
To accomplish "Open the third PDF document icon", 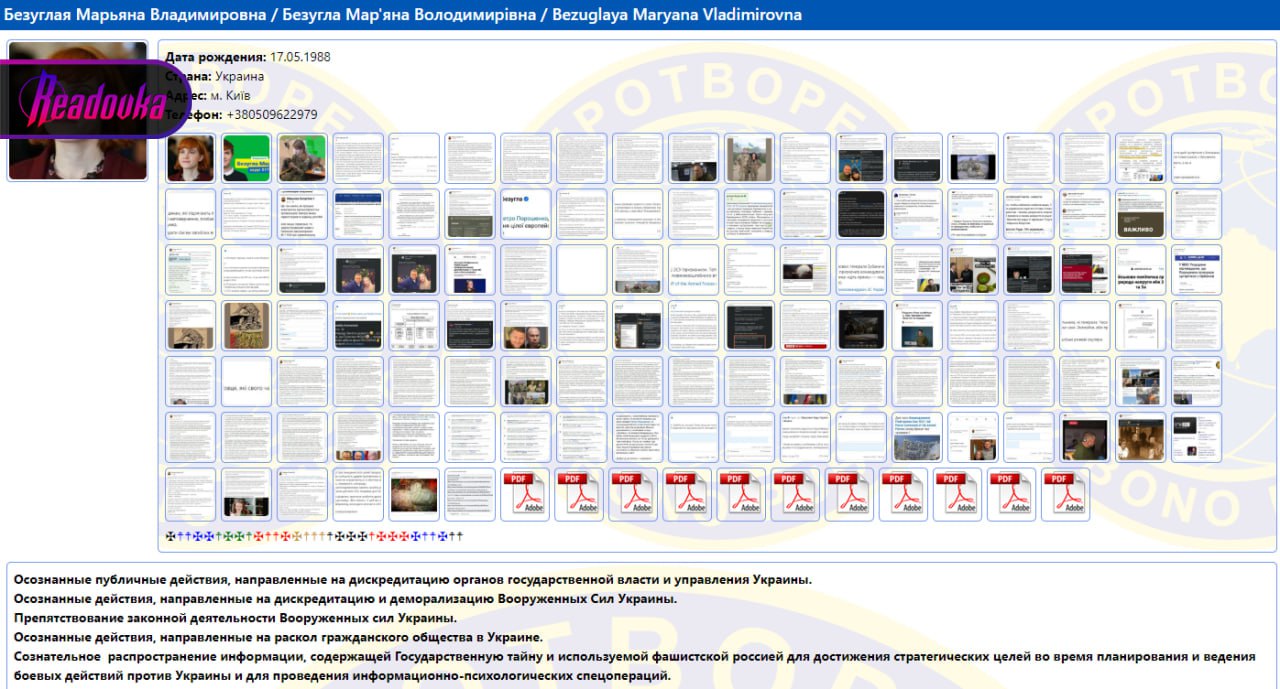I will (x=633, y=494).
